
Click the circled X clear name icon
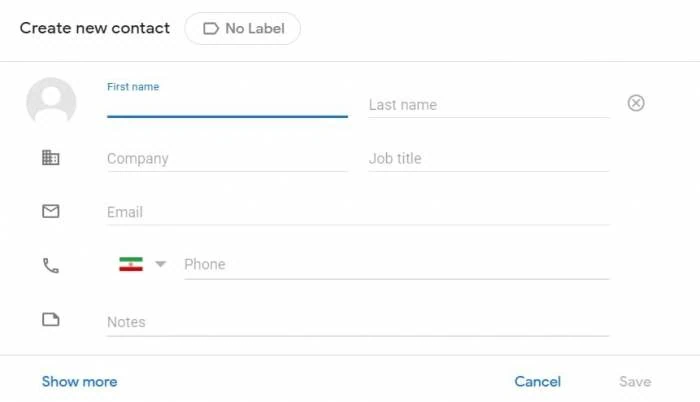636,103
